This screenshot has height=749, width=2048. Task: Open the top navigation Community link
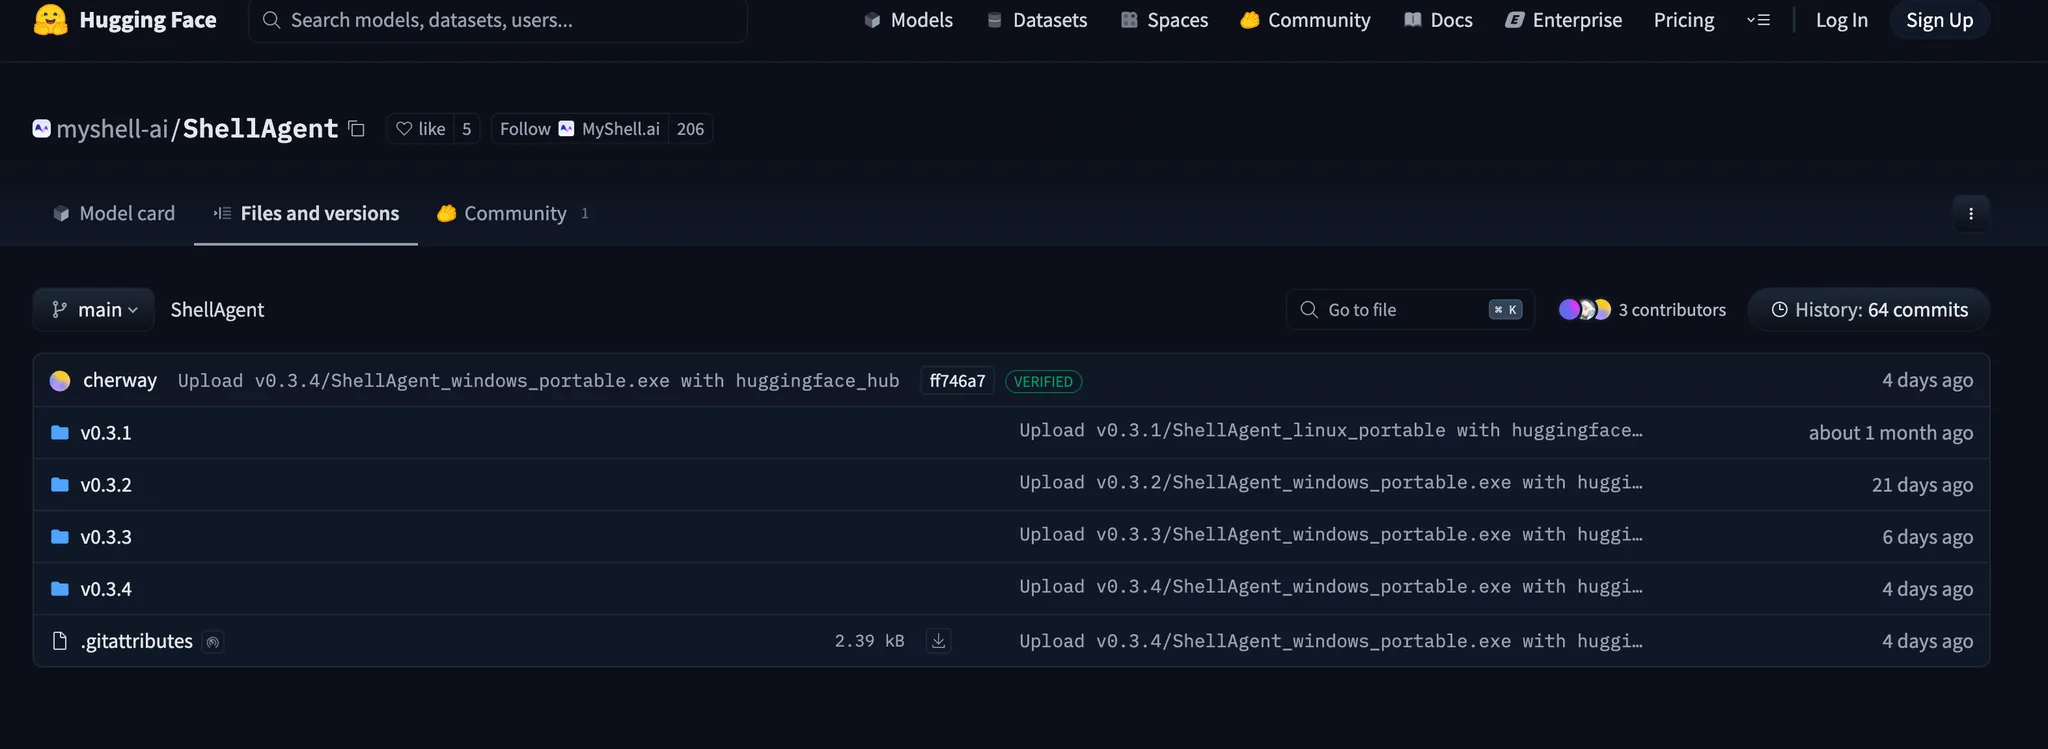tap(1305, 20)
